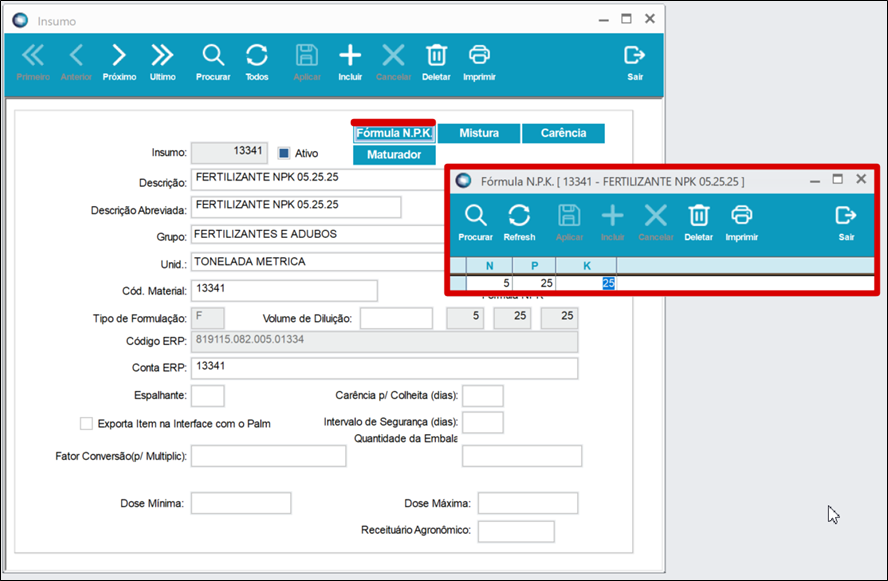The height and width of the screenshot is (581, 888).
Task: Click the row selector cell in NPK grid
Action: click(x=458, y=283)
